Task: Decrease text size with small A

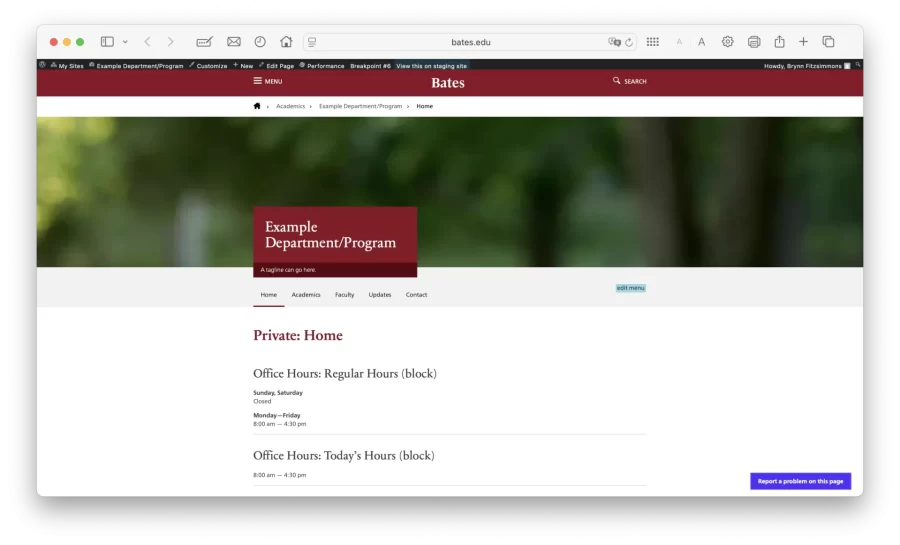Action: [679, 42]
